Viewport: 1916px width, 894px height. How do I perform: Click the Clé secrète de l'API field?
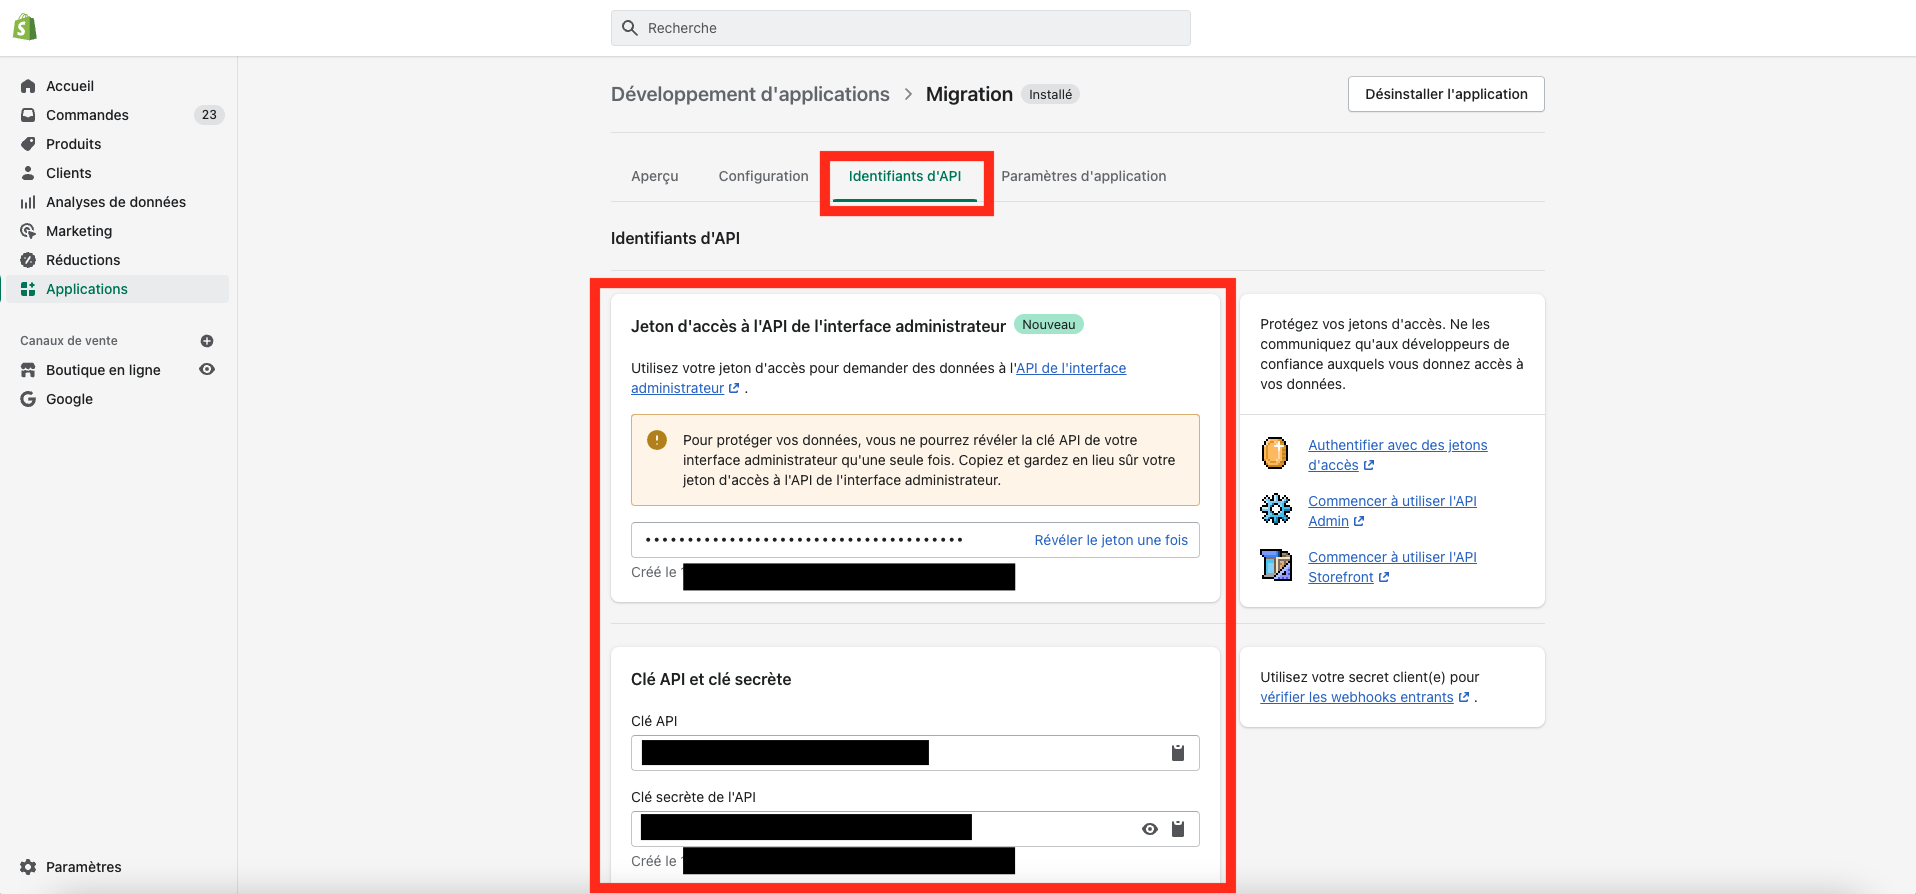tap(915, 829)
